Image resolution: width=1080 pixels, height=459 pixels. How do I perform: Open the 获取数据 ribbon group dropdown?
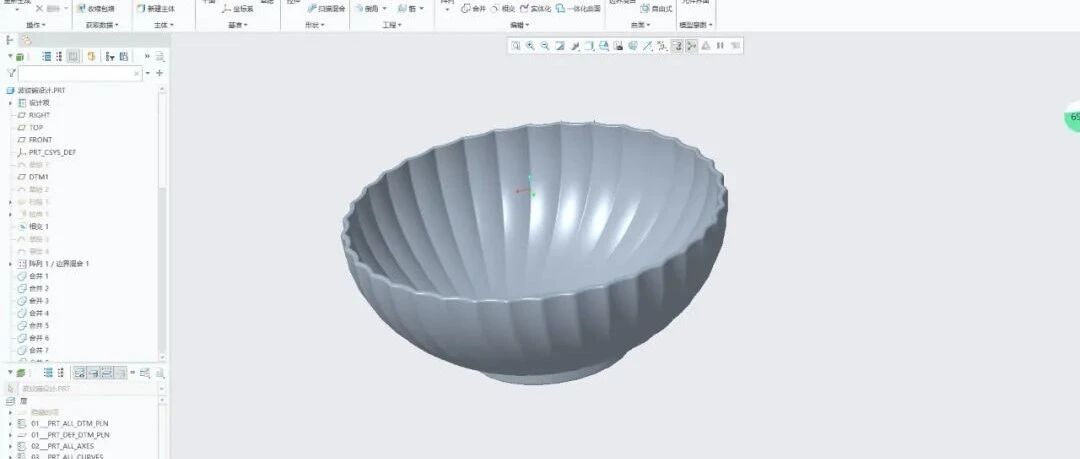click(x=102, y=25)
